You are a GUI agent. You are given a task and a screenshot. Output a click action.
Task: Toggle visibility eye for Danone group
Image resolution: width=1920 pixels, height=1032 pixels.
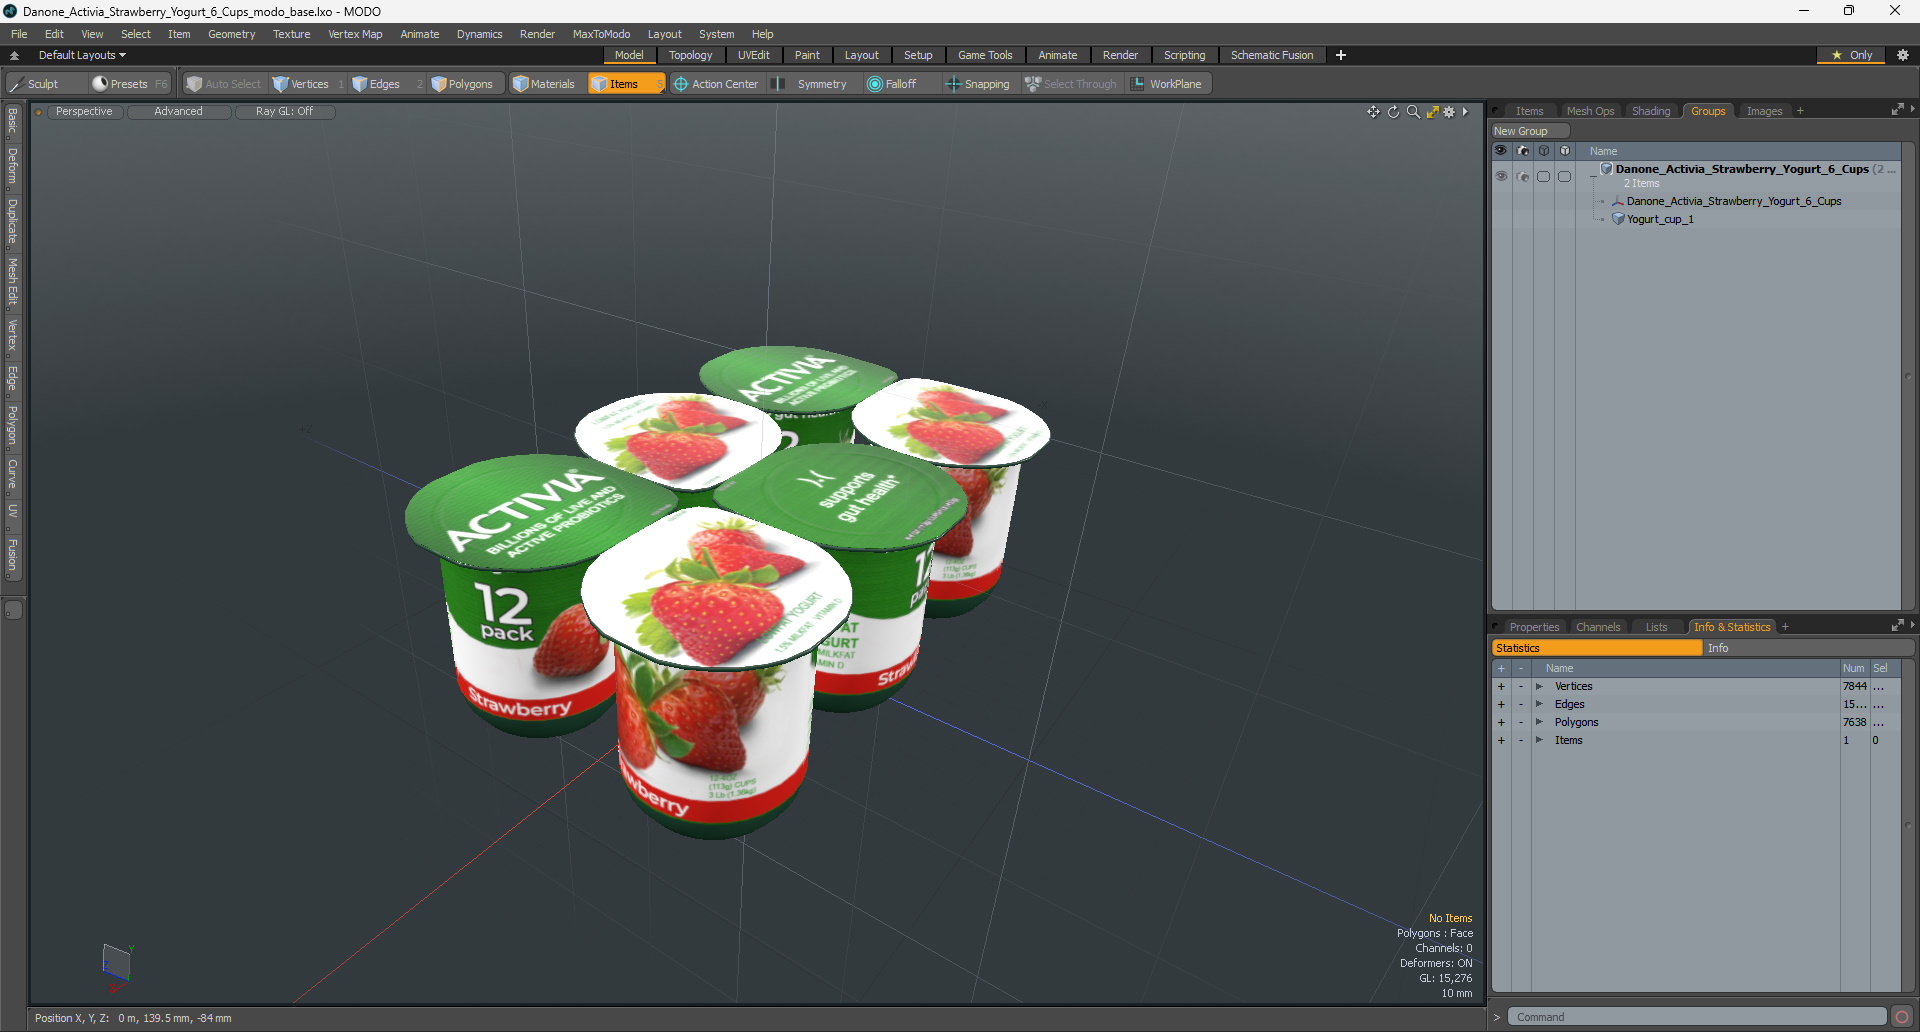(x=1501, y=176)
